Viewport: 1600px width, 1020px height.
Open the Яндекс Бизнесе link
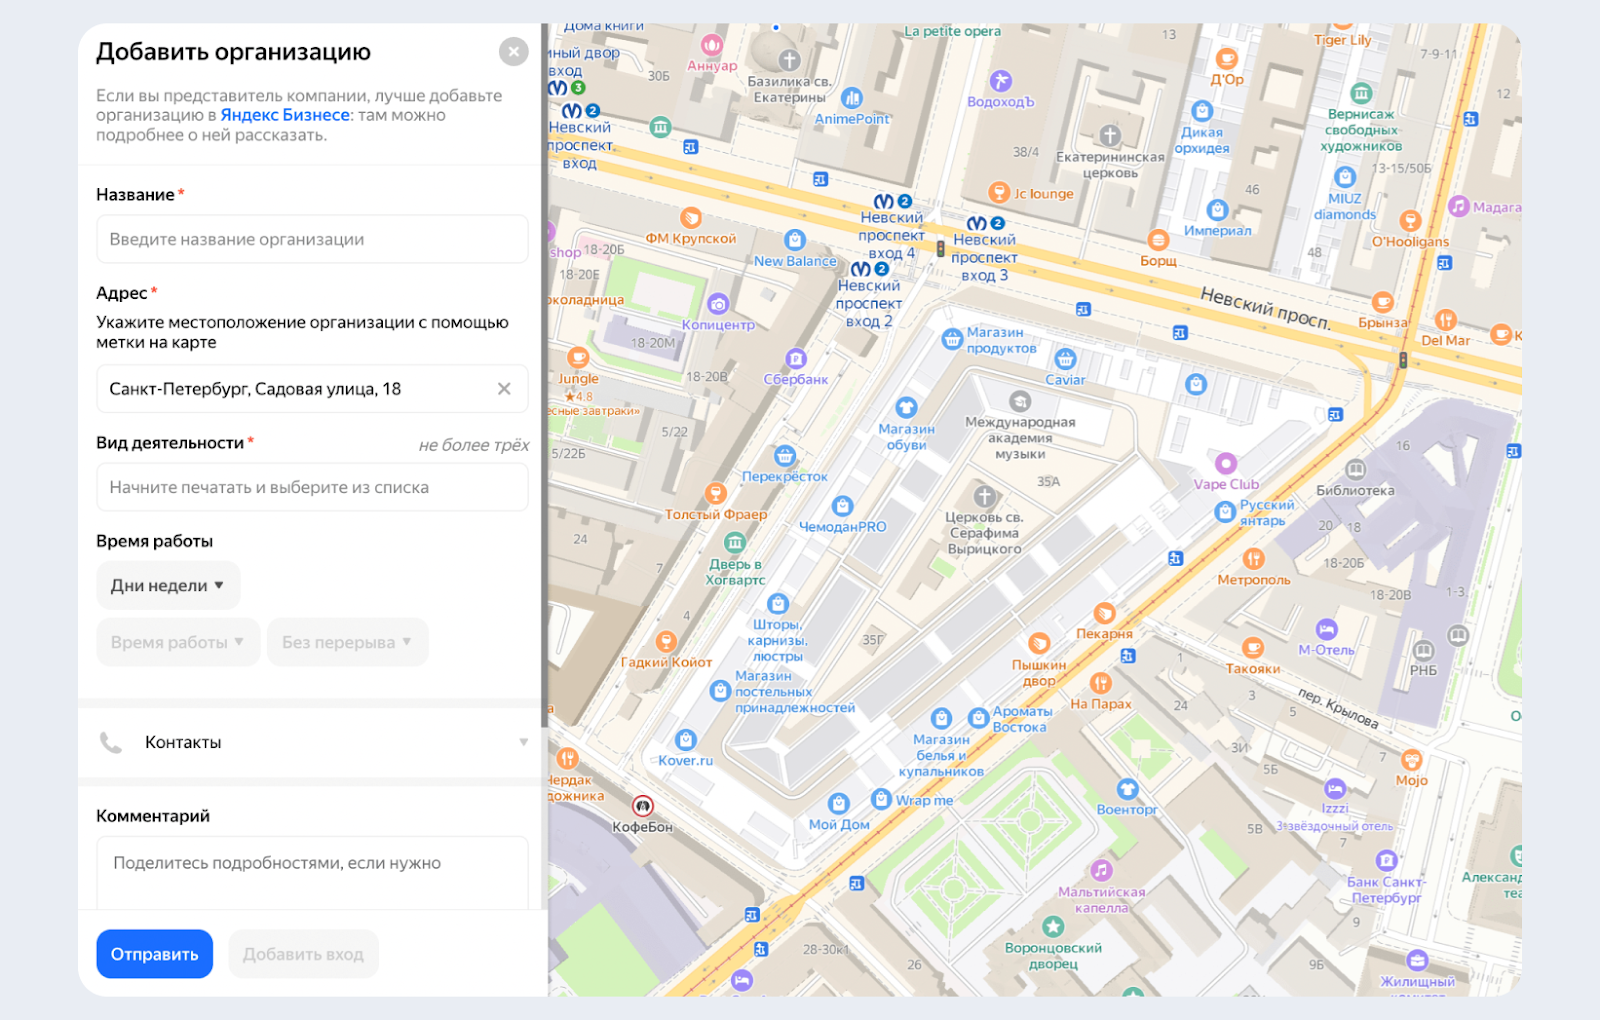click(285, 115)
